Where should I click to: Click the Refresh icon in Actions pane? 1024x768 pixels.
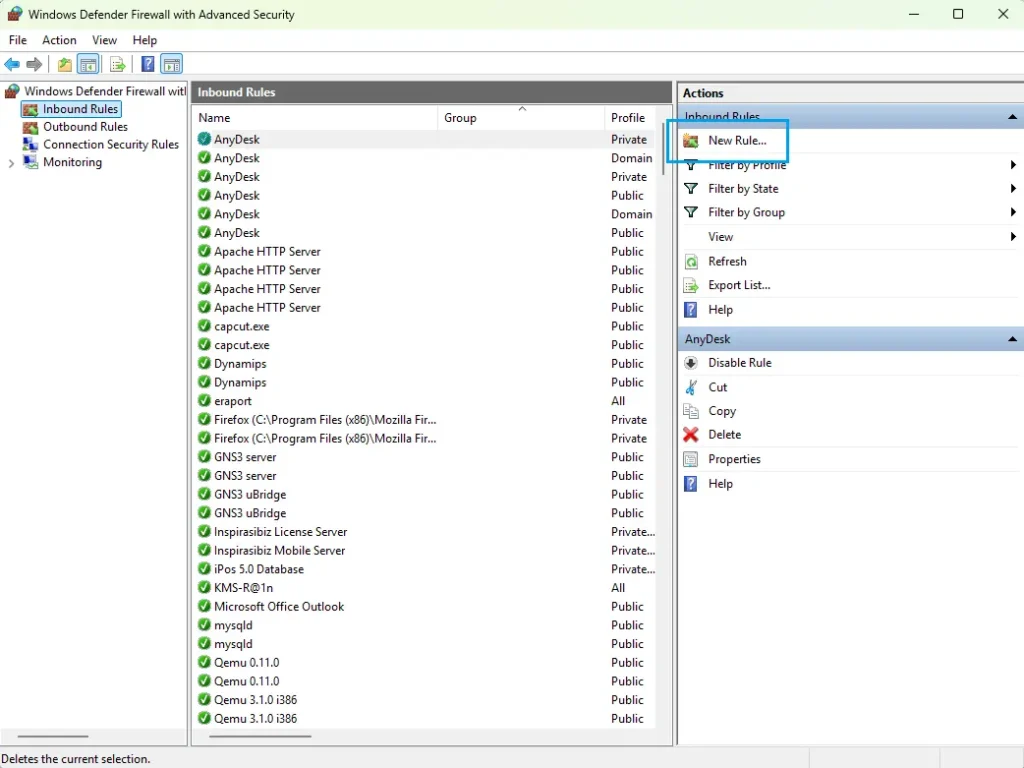(x=691, y=262)
